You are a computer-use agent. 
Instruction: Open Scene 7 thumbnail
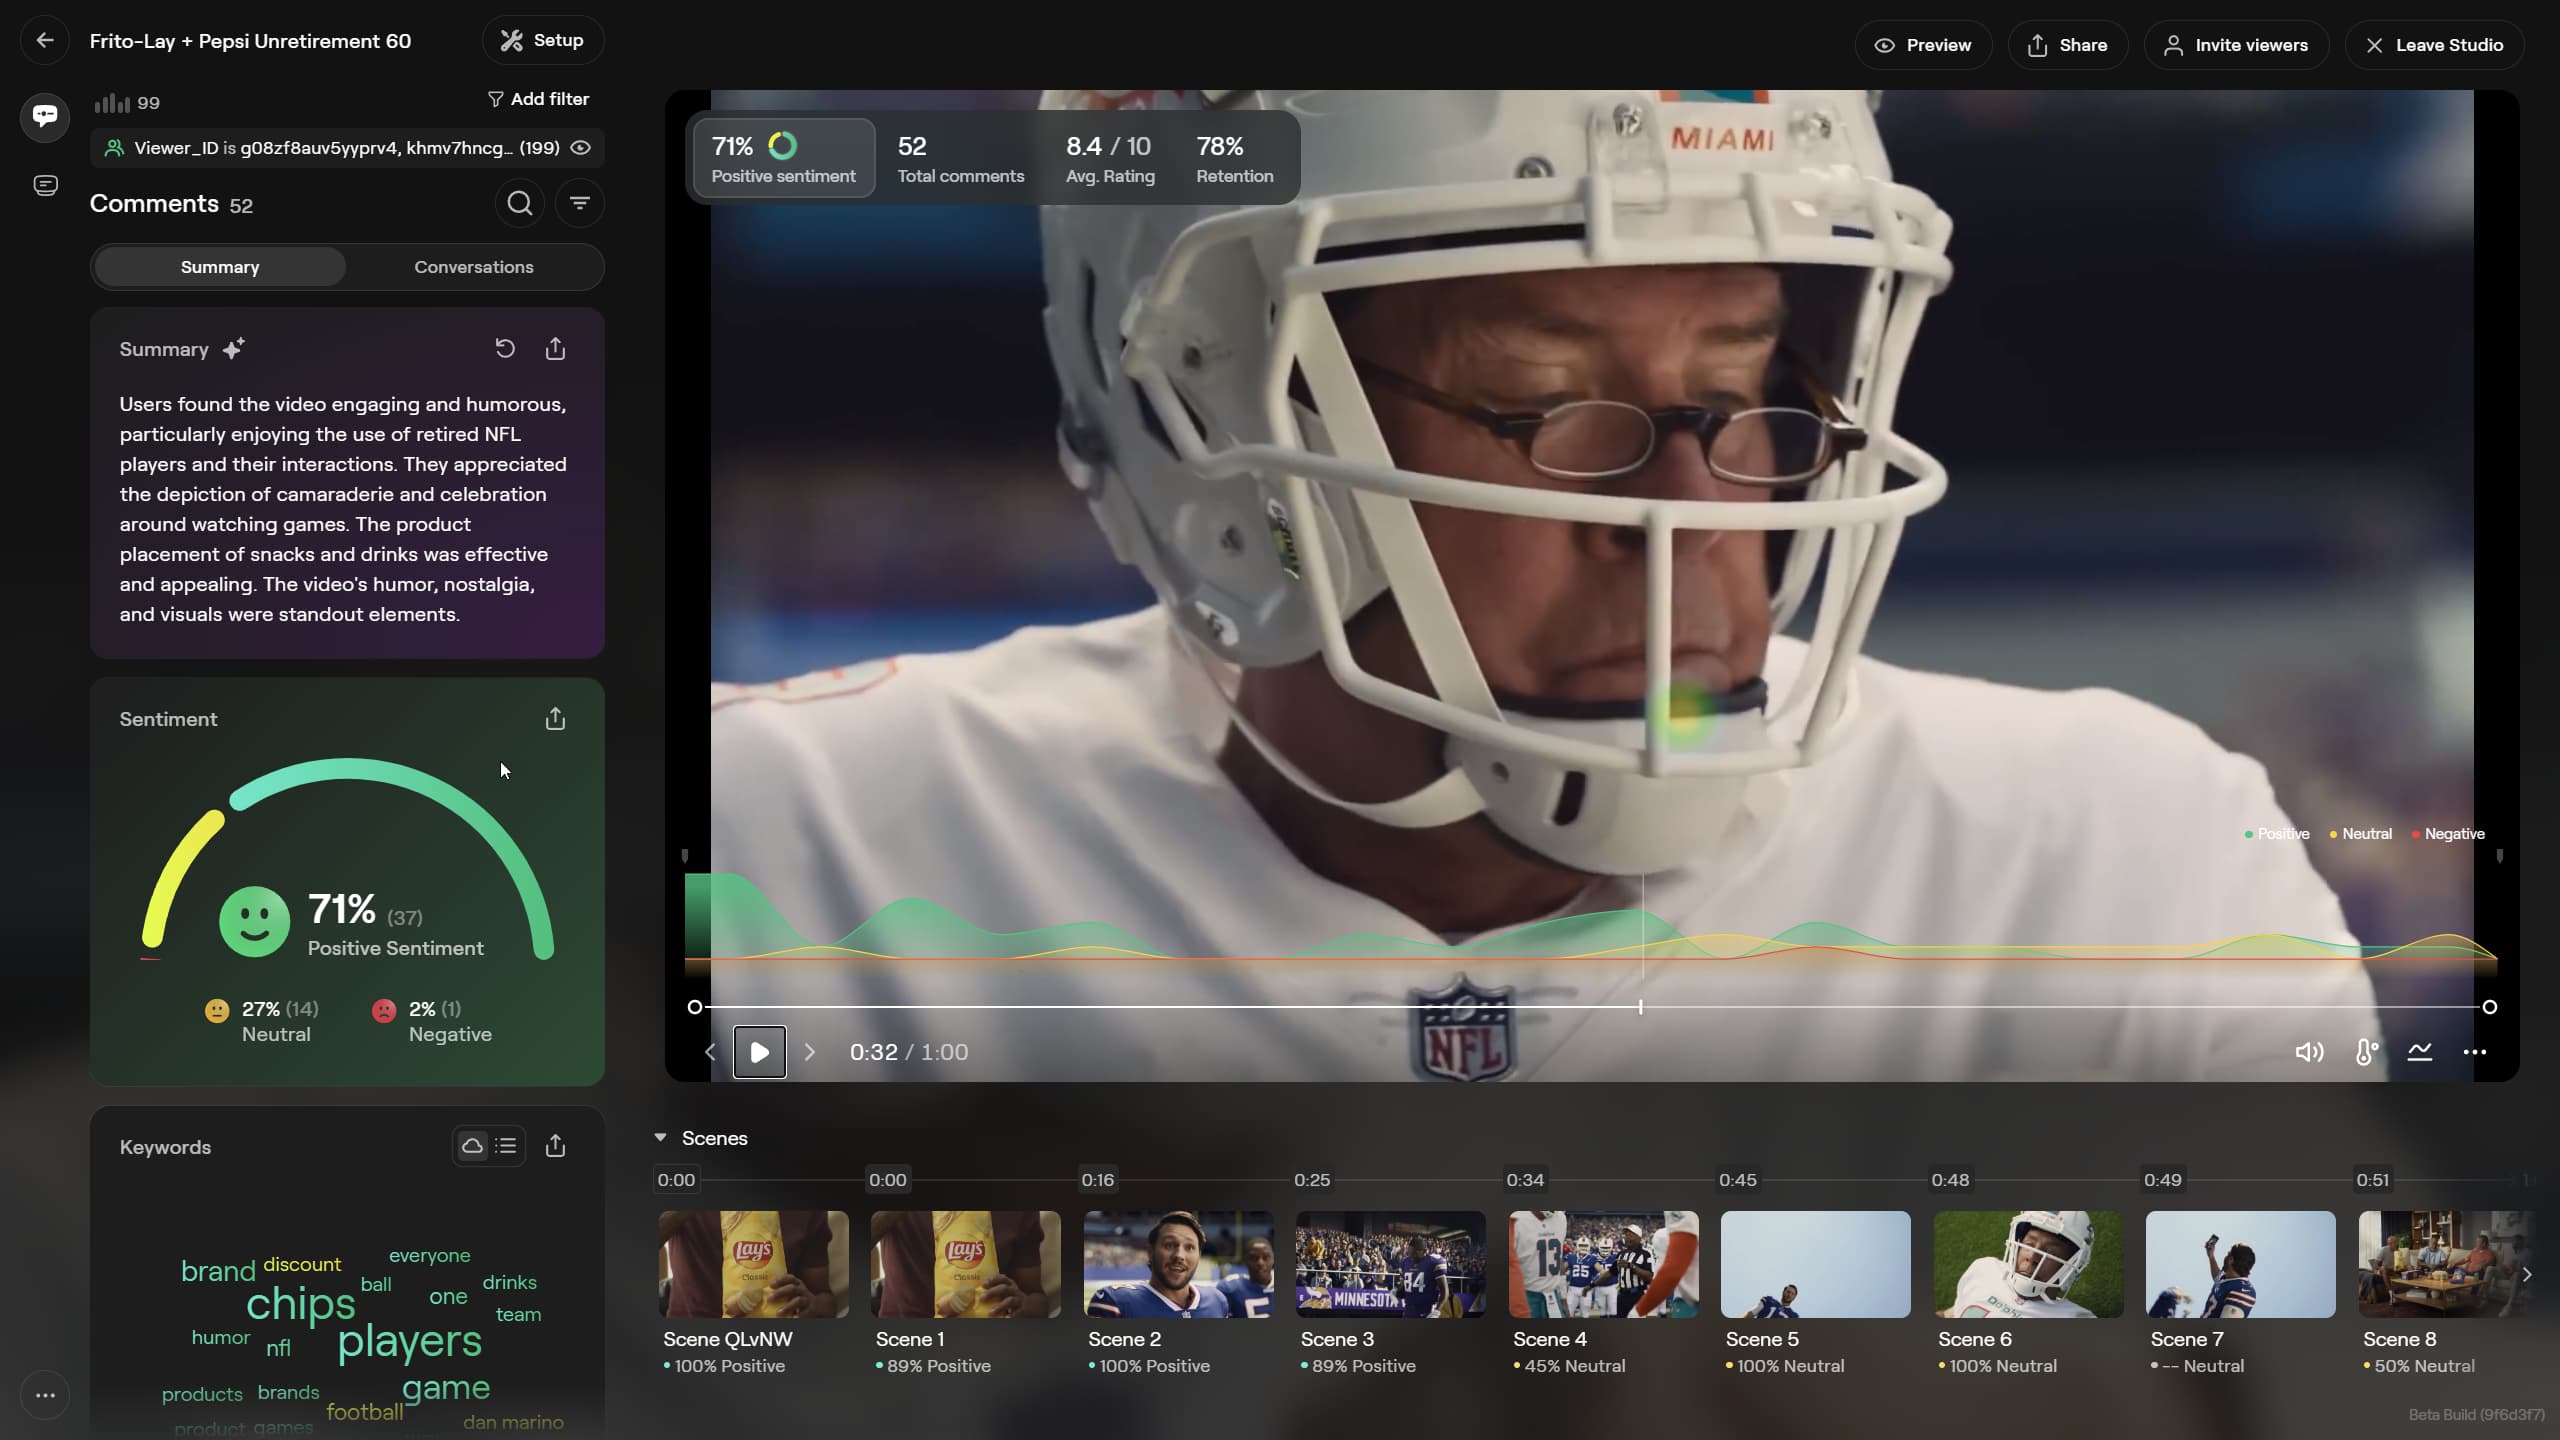point(2241,1264)
